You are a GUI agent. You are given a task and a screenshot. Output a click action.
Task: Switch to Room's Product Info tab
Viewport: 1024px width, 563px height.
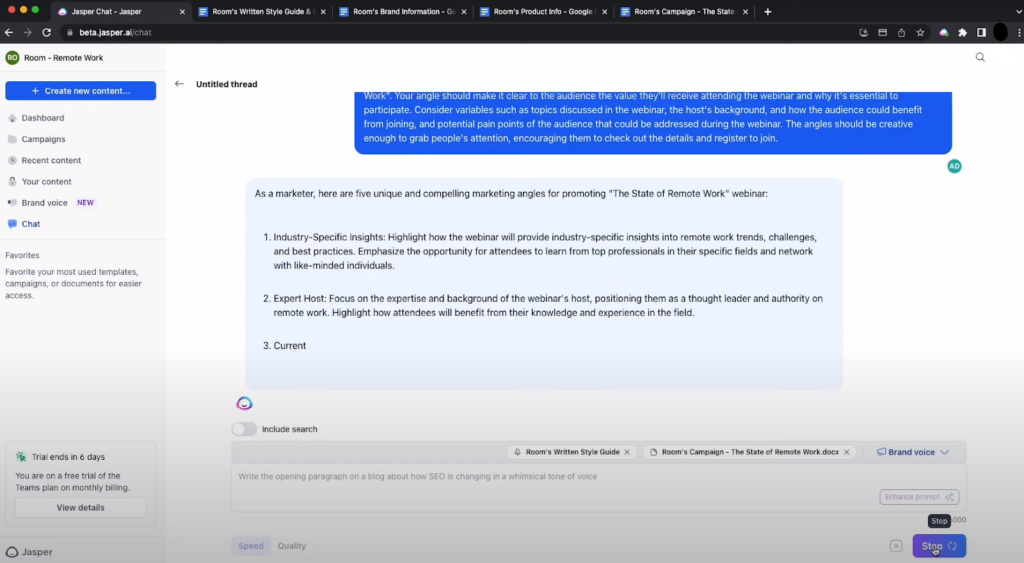(543, 12)
